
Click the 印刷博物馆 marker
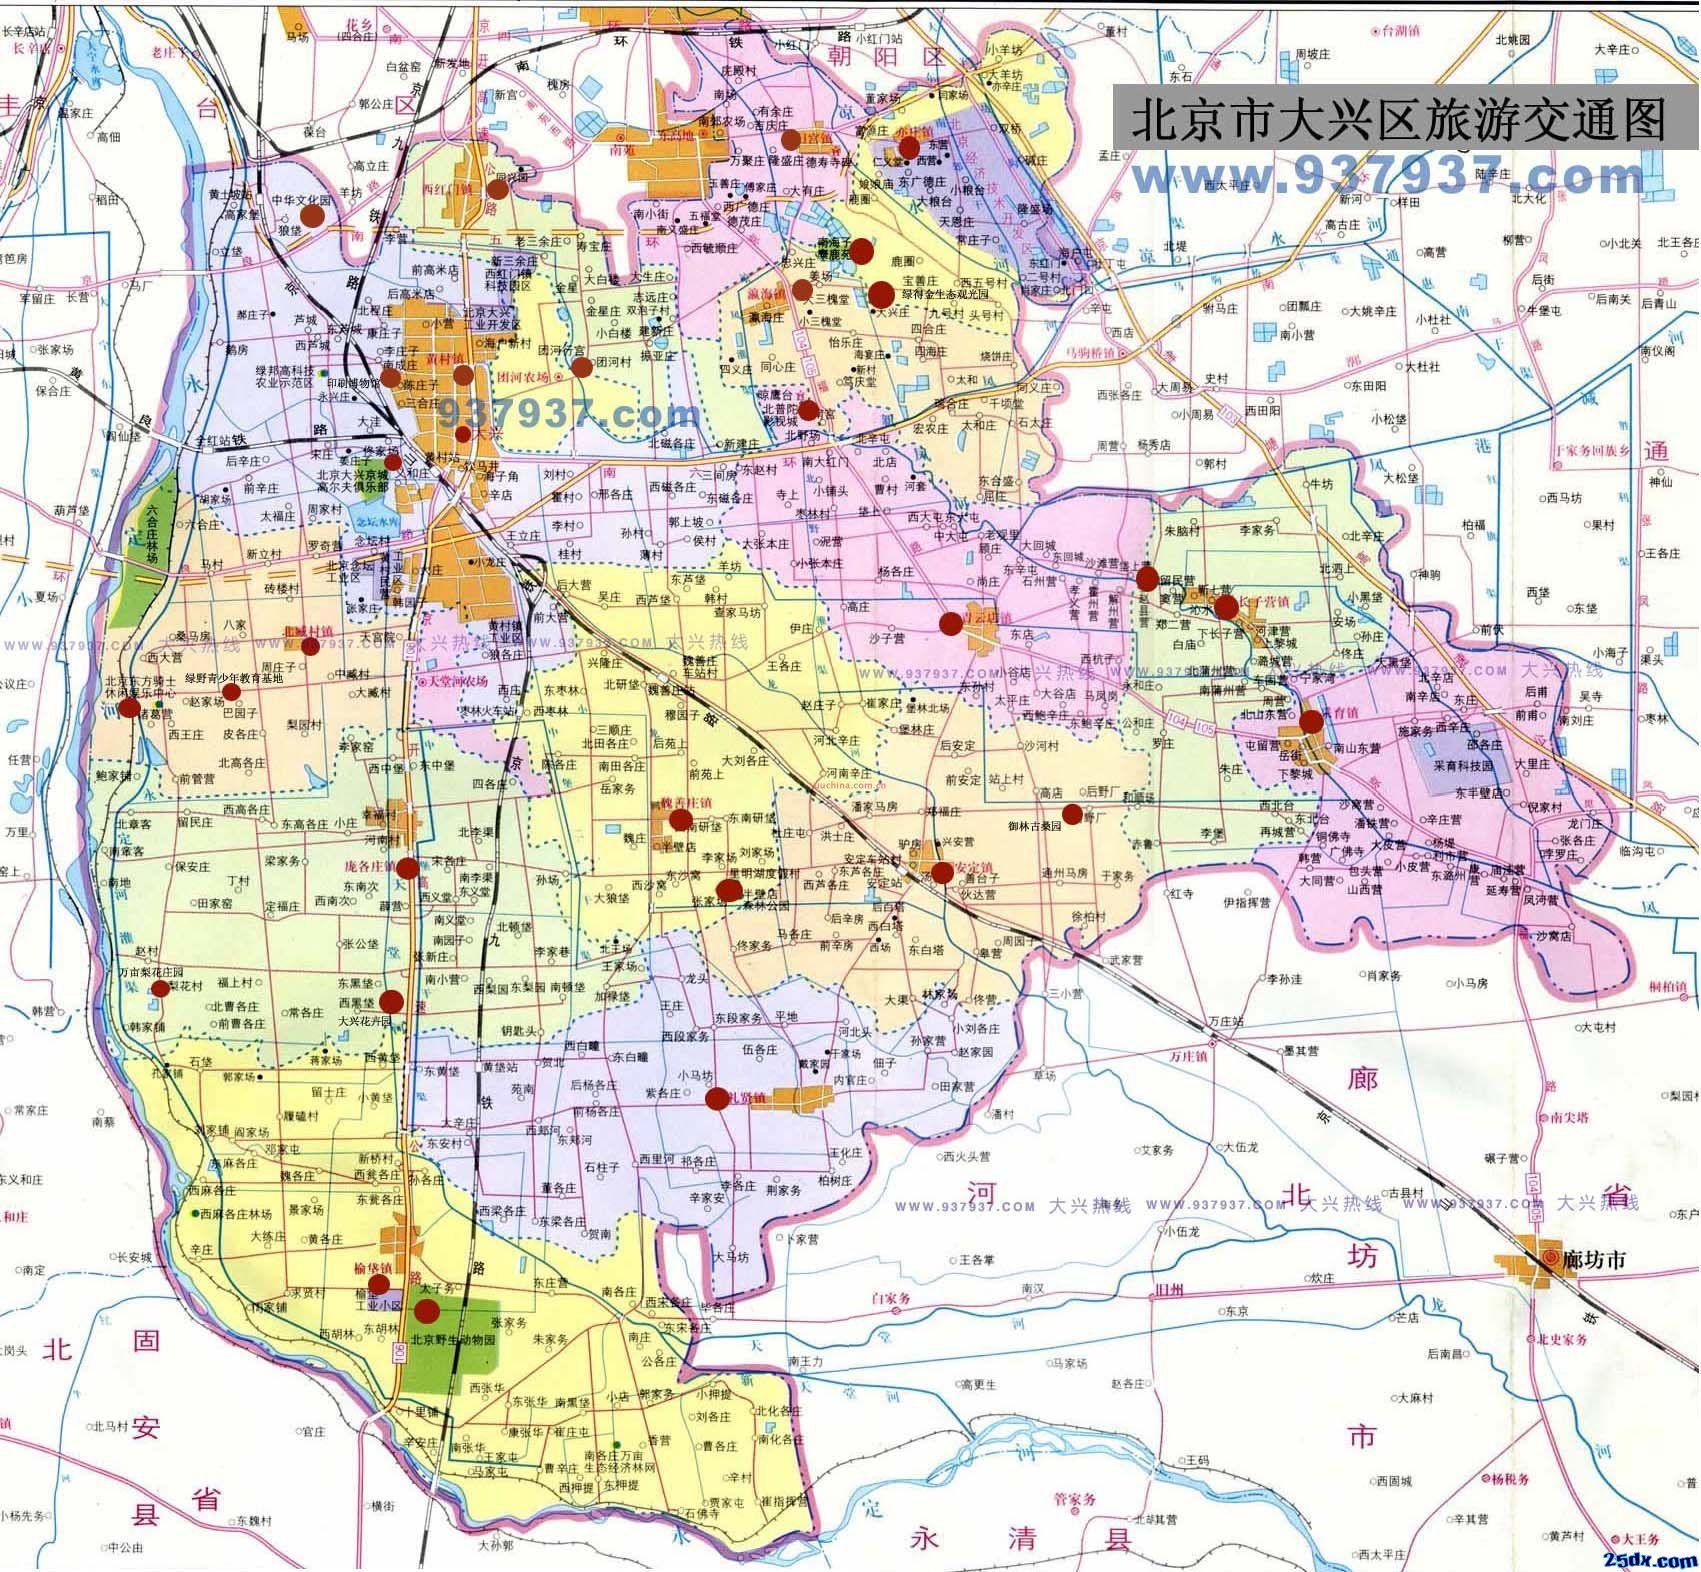pos(391,377)
